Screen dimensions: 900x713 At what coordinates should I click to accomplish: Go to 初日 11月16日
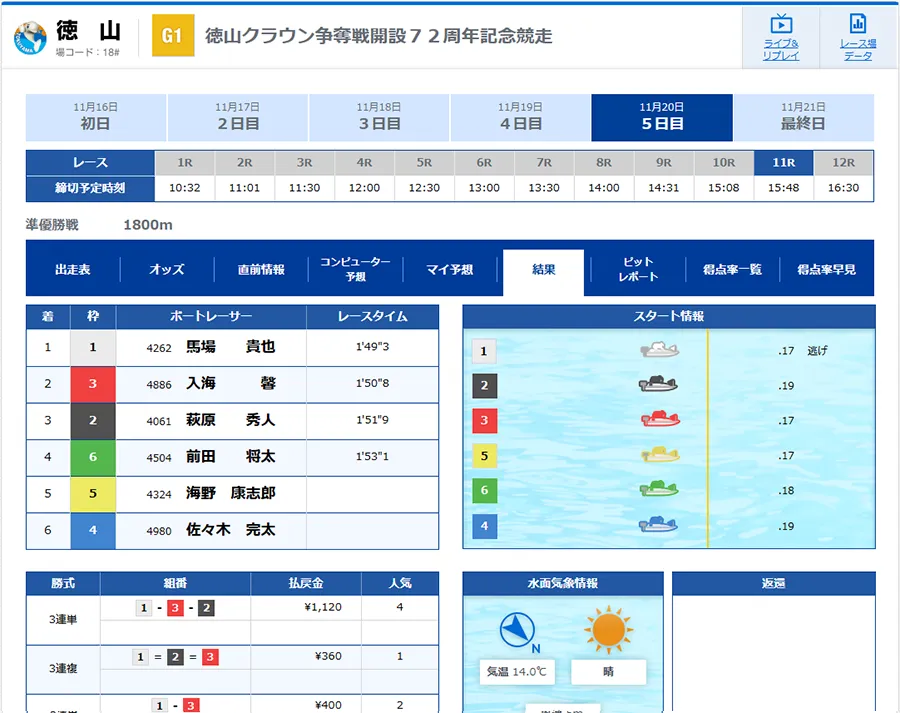coord(95,118)
